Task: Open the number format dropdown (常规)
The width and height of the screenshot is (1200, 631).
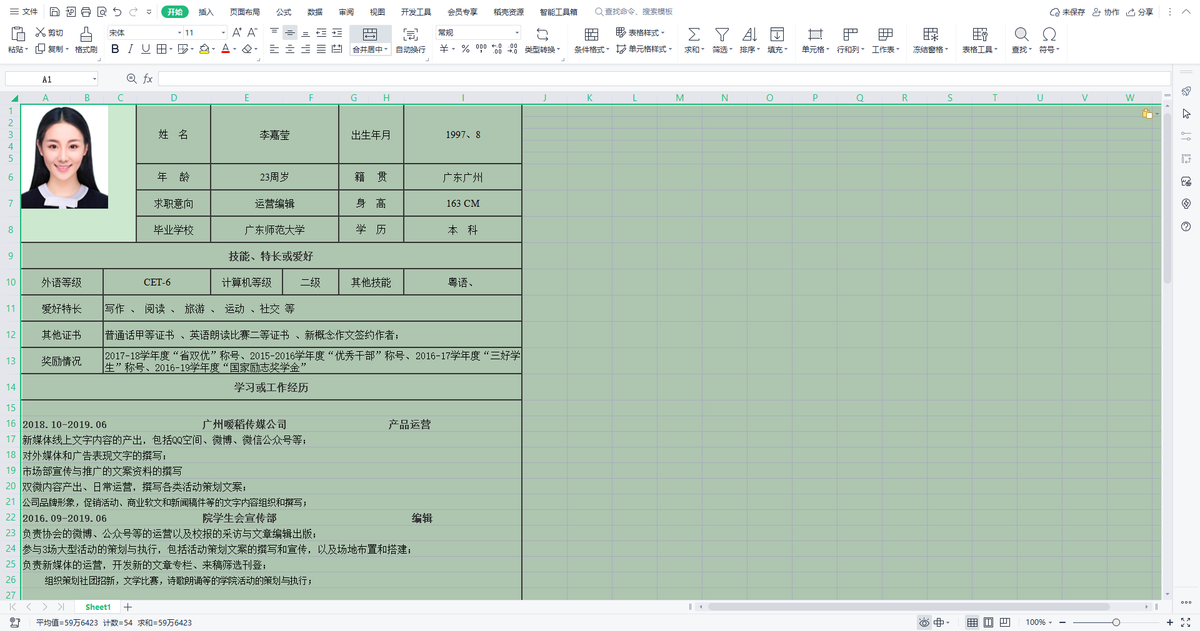Action: click(x=517, y=33)
